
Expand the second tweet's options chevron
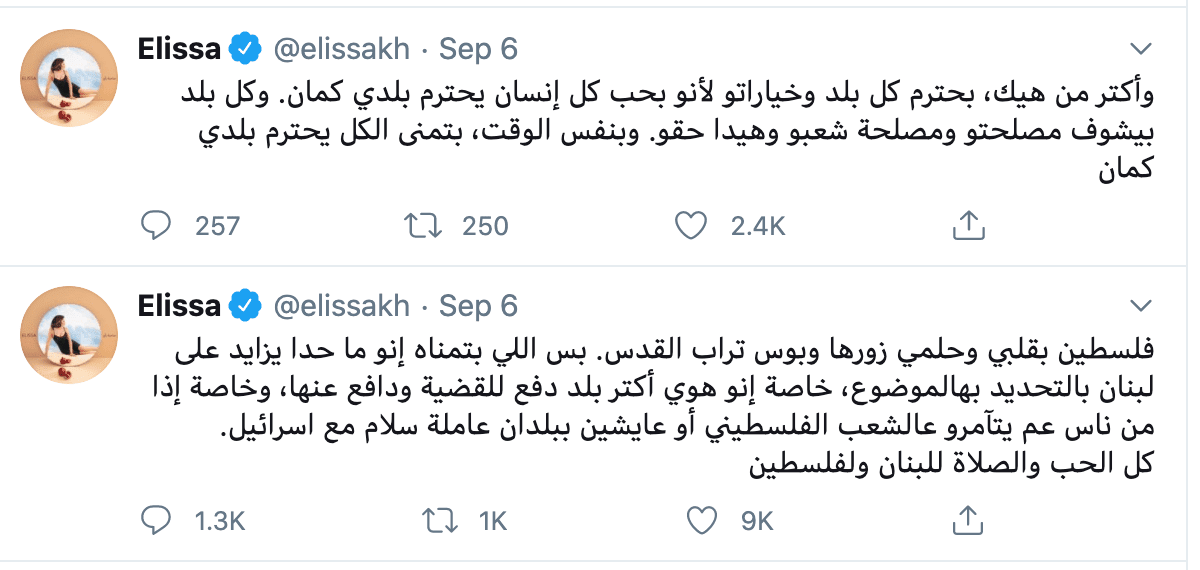[1140, 304]
